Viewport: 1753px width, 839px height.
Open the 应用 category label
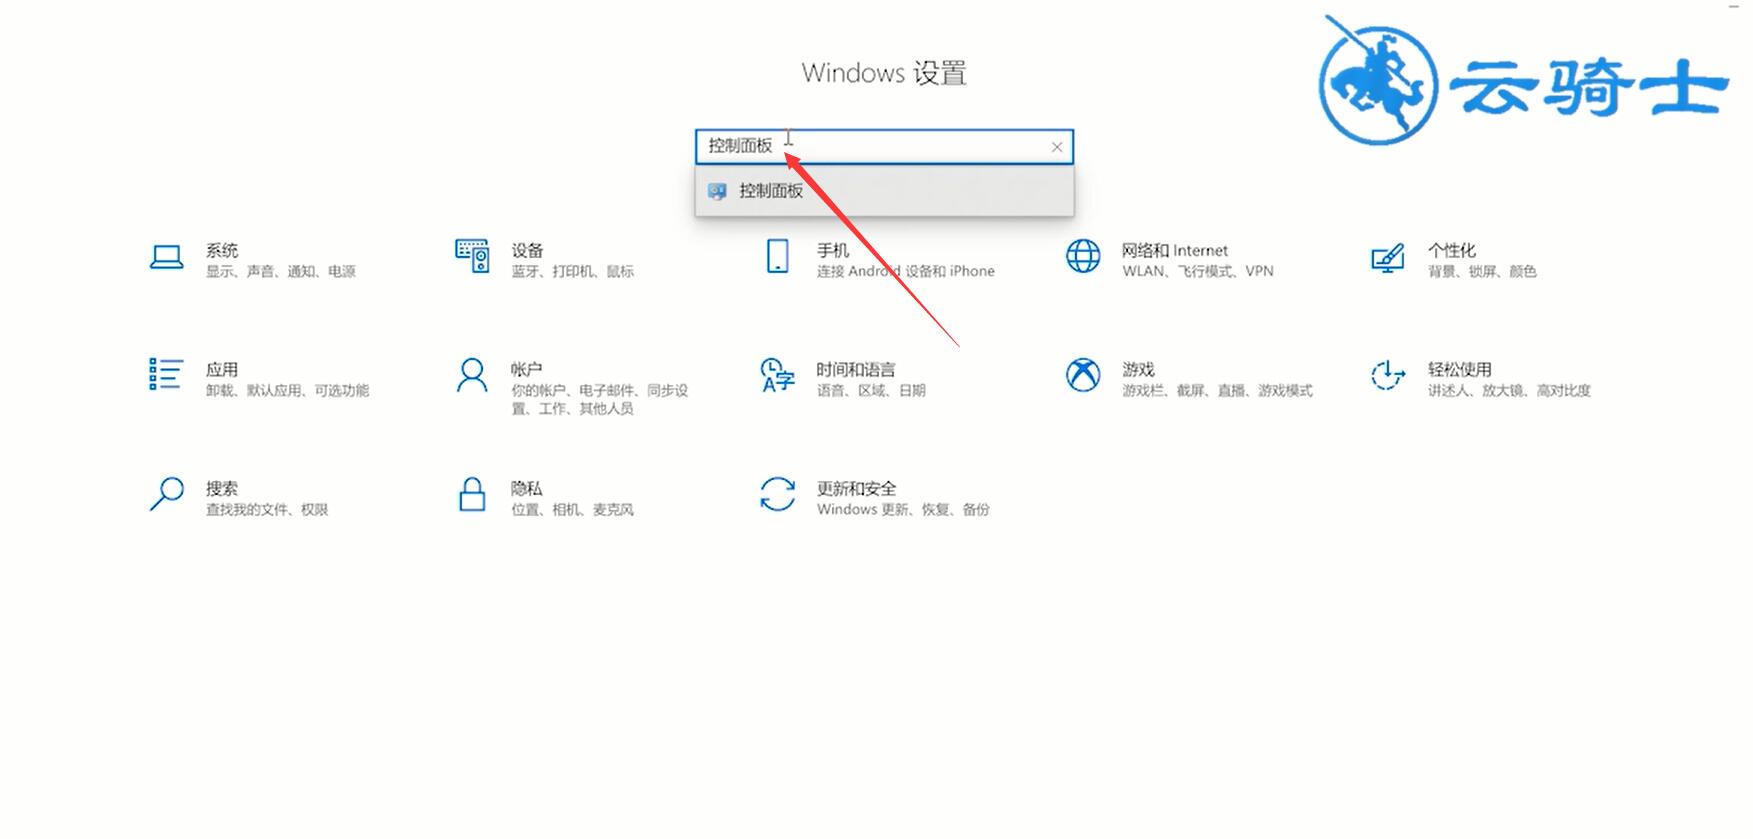pos(222,369)
